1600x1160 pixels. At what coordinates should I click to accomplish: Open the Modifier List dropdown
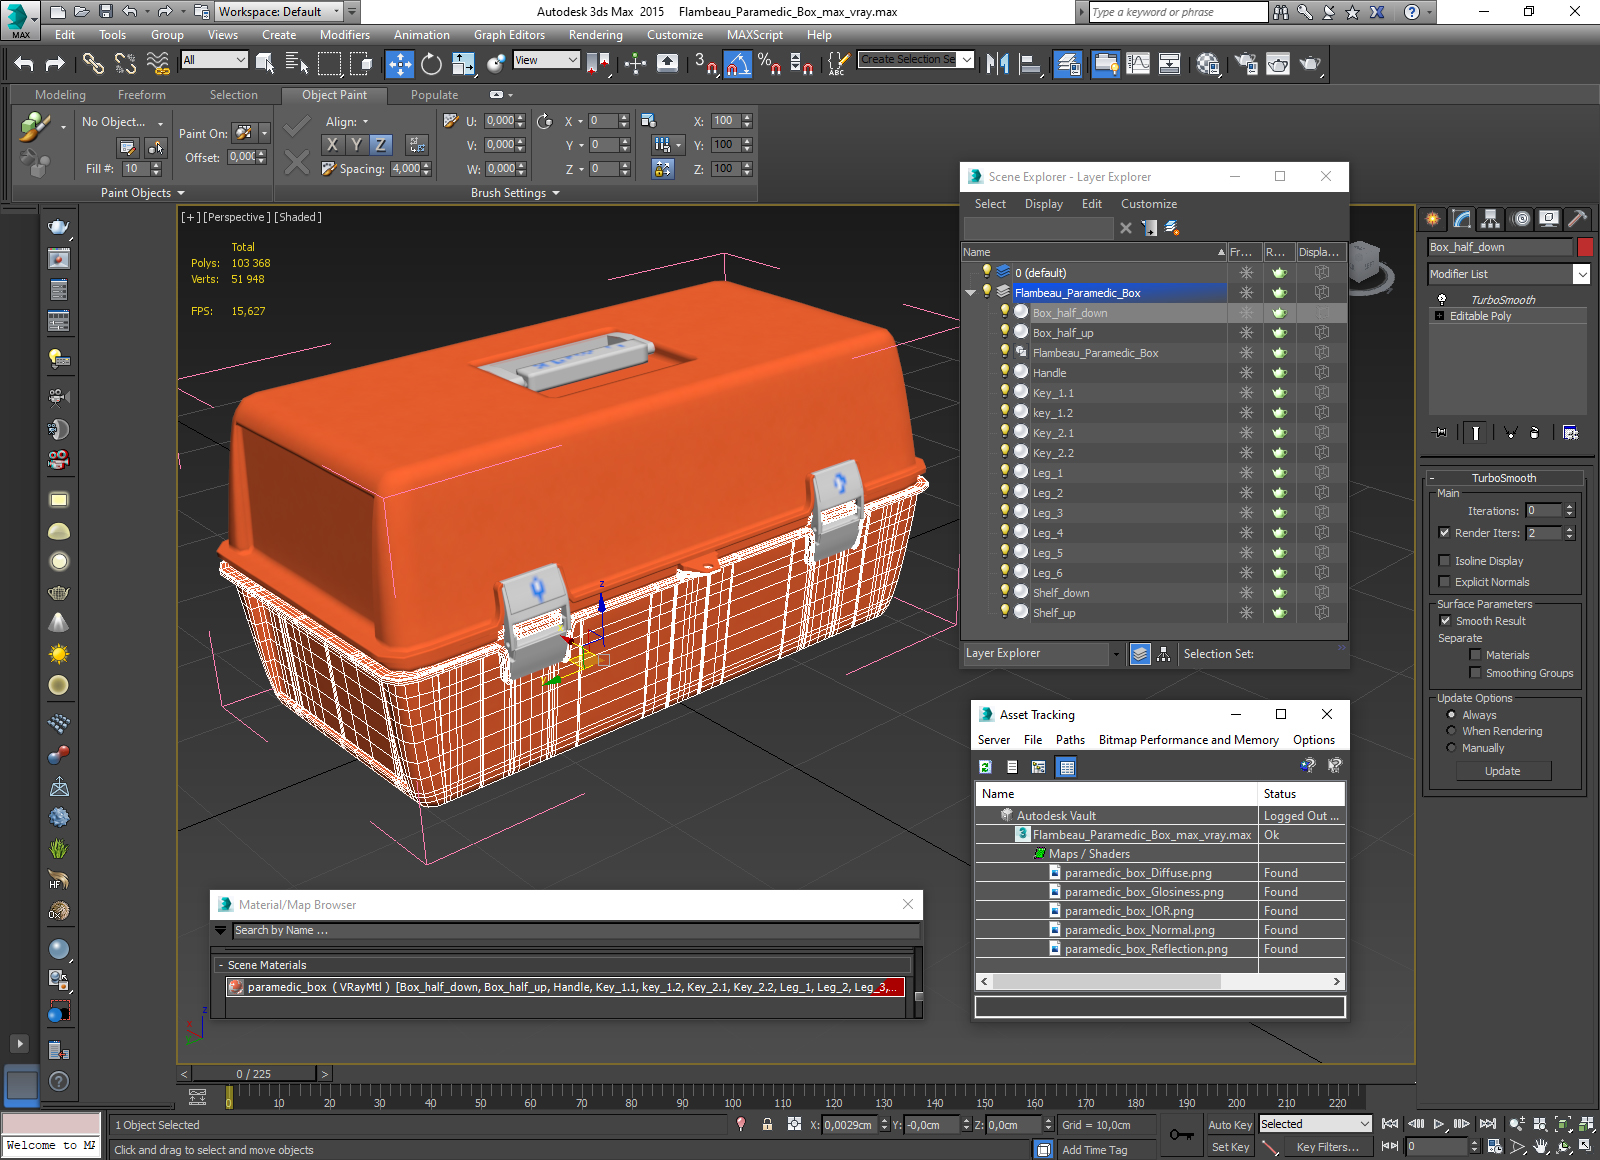coord(1582,274)
